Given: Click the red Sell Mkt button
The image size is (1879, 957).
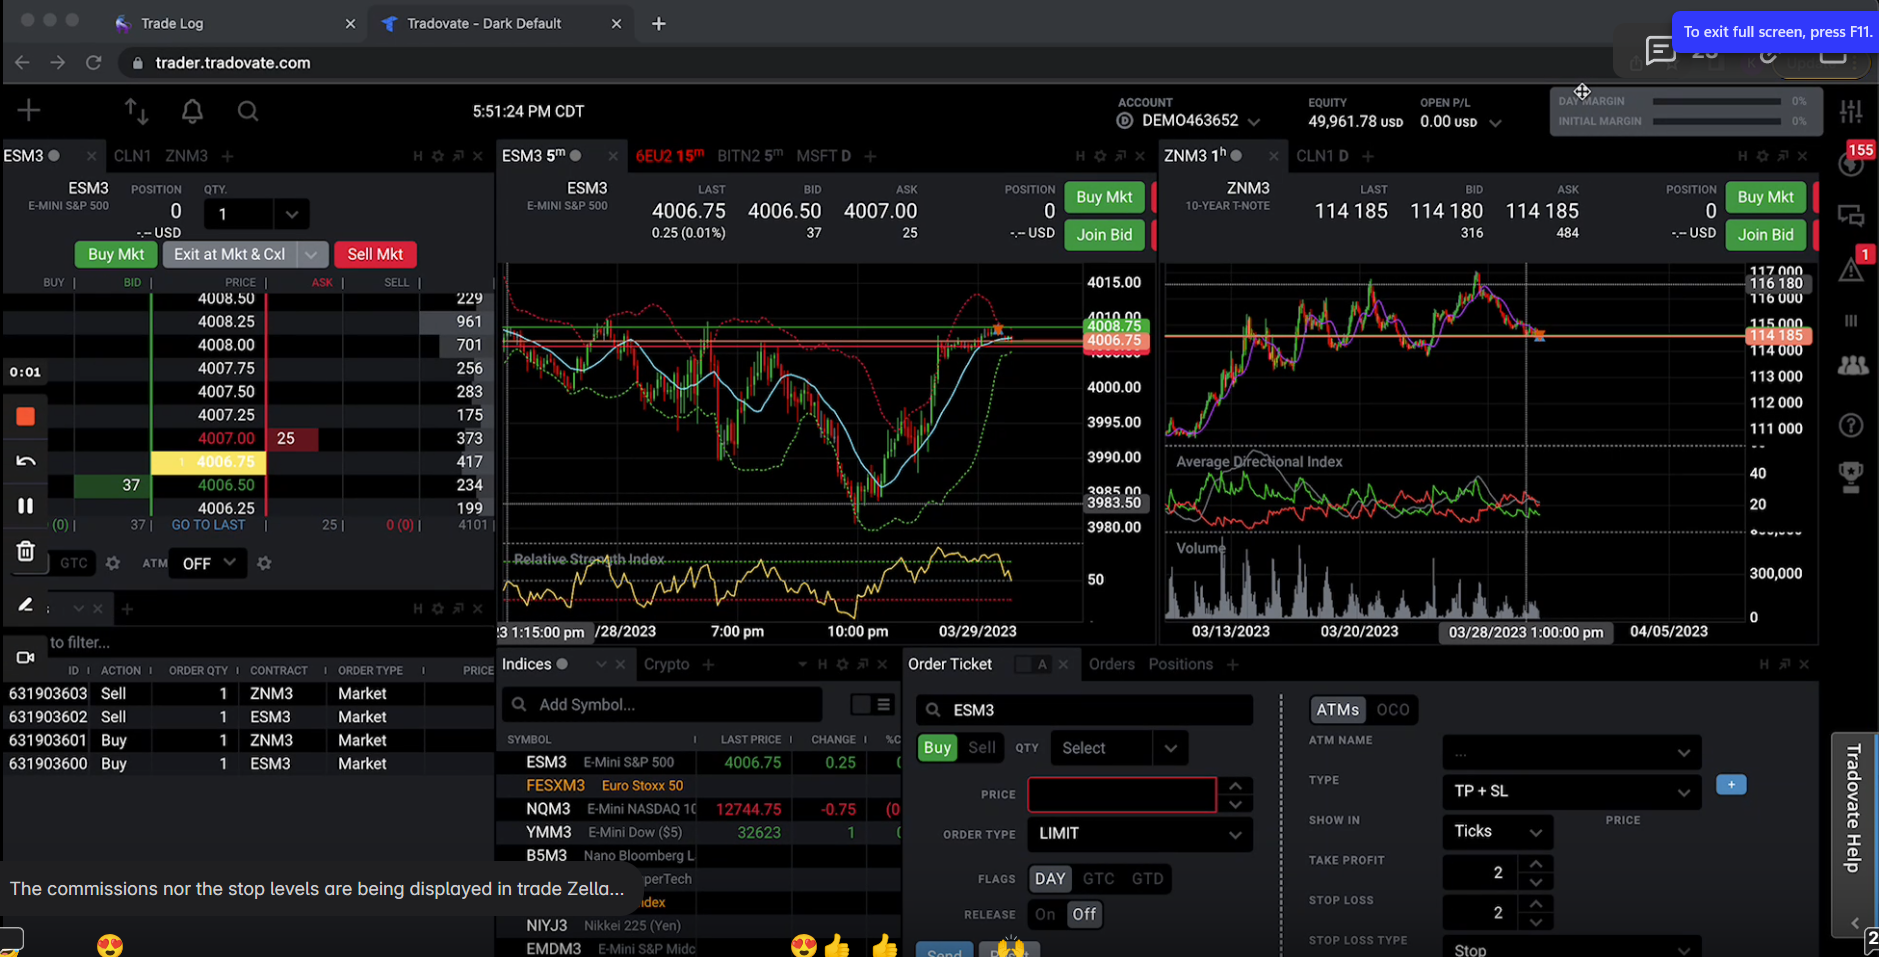Looking at the screenshot, I should pos(375,254).
